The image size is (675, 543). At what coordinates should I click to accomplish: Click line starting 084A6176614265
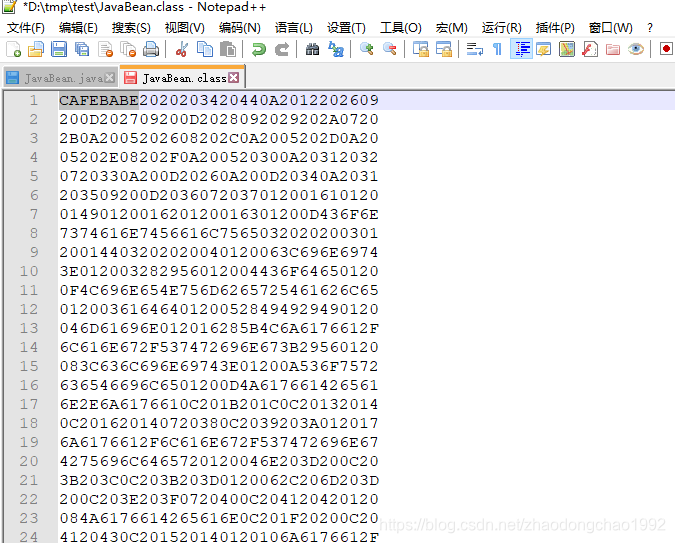click(219, 518)
